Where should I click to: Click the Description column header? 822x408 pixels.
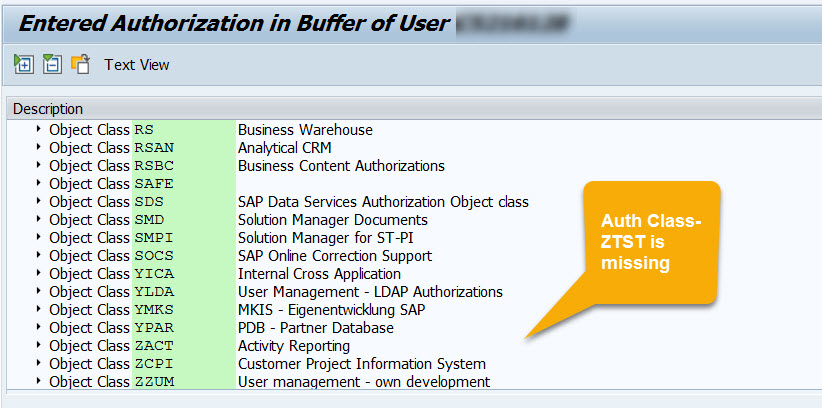pyautogui.click(x=48, y=109)
